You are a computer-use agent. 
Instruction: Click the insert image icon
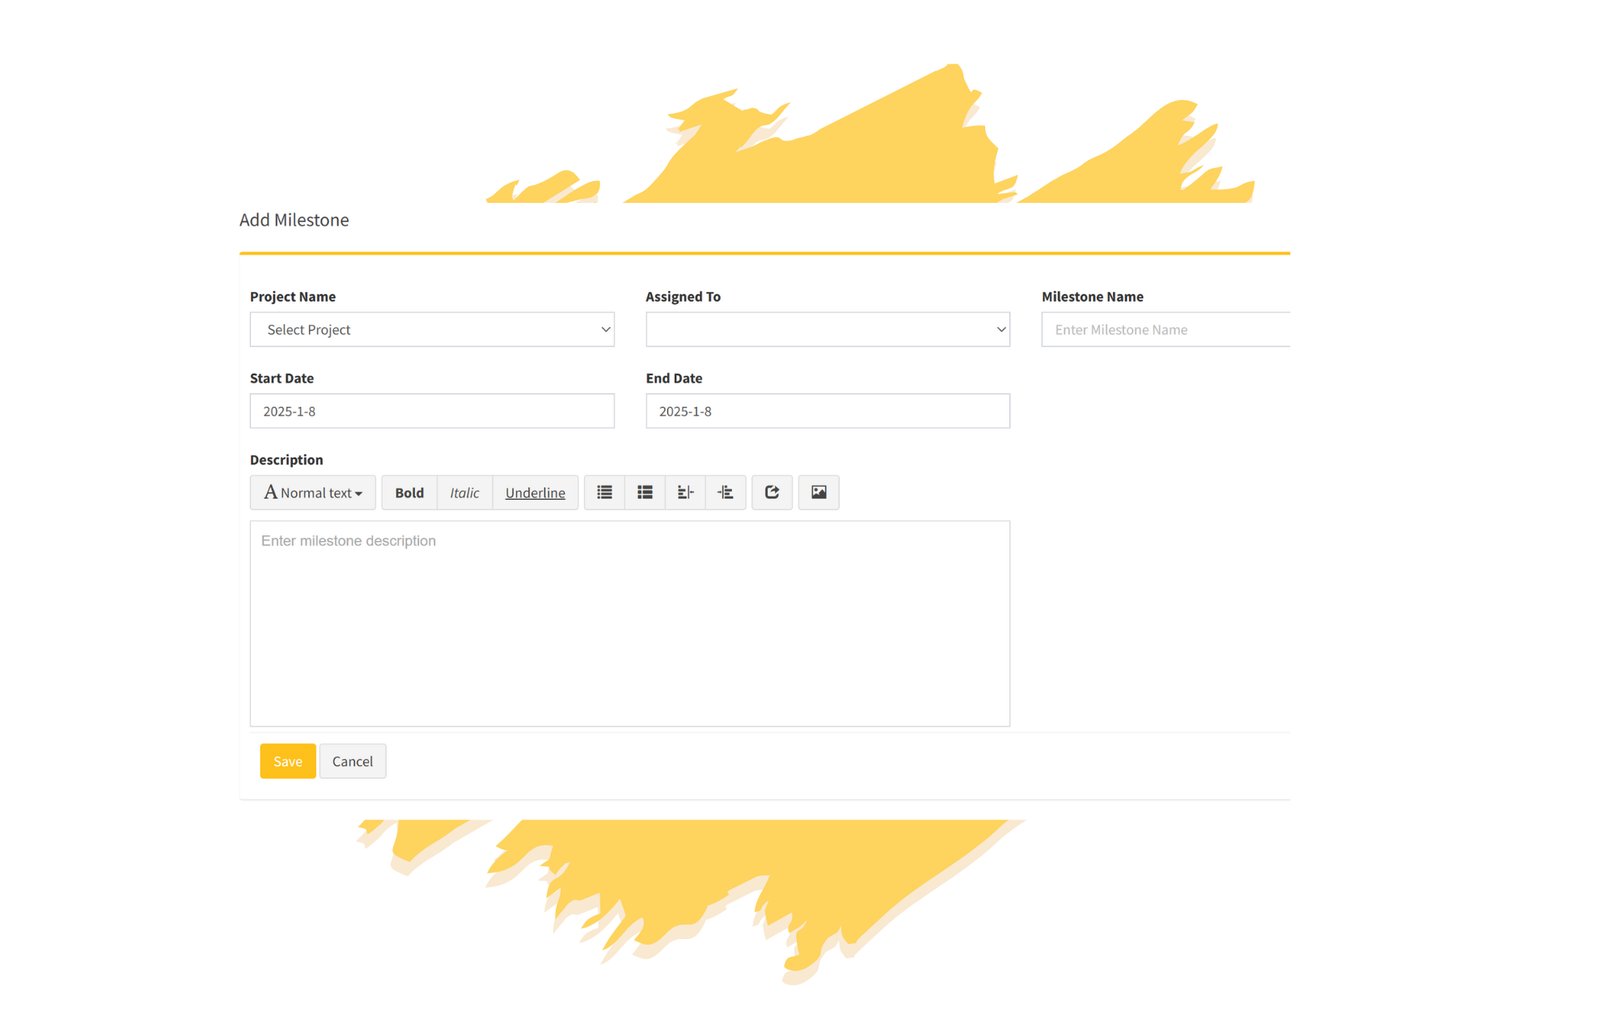coord(819,492)
